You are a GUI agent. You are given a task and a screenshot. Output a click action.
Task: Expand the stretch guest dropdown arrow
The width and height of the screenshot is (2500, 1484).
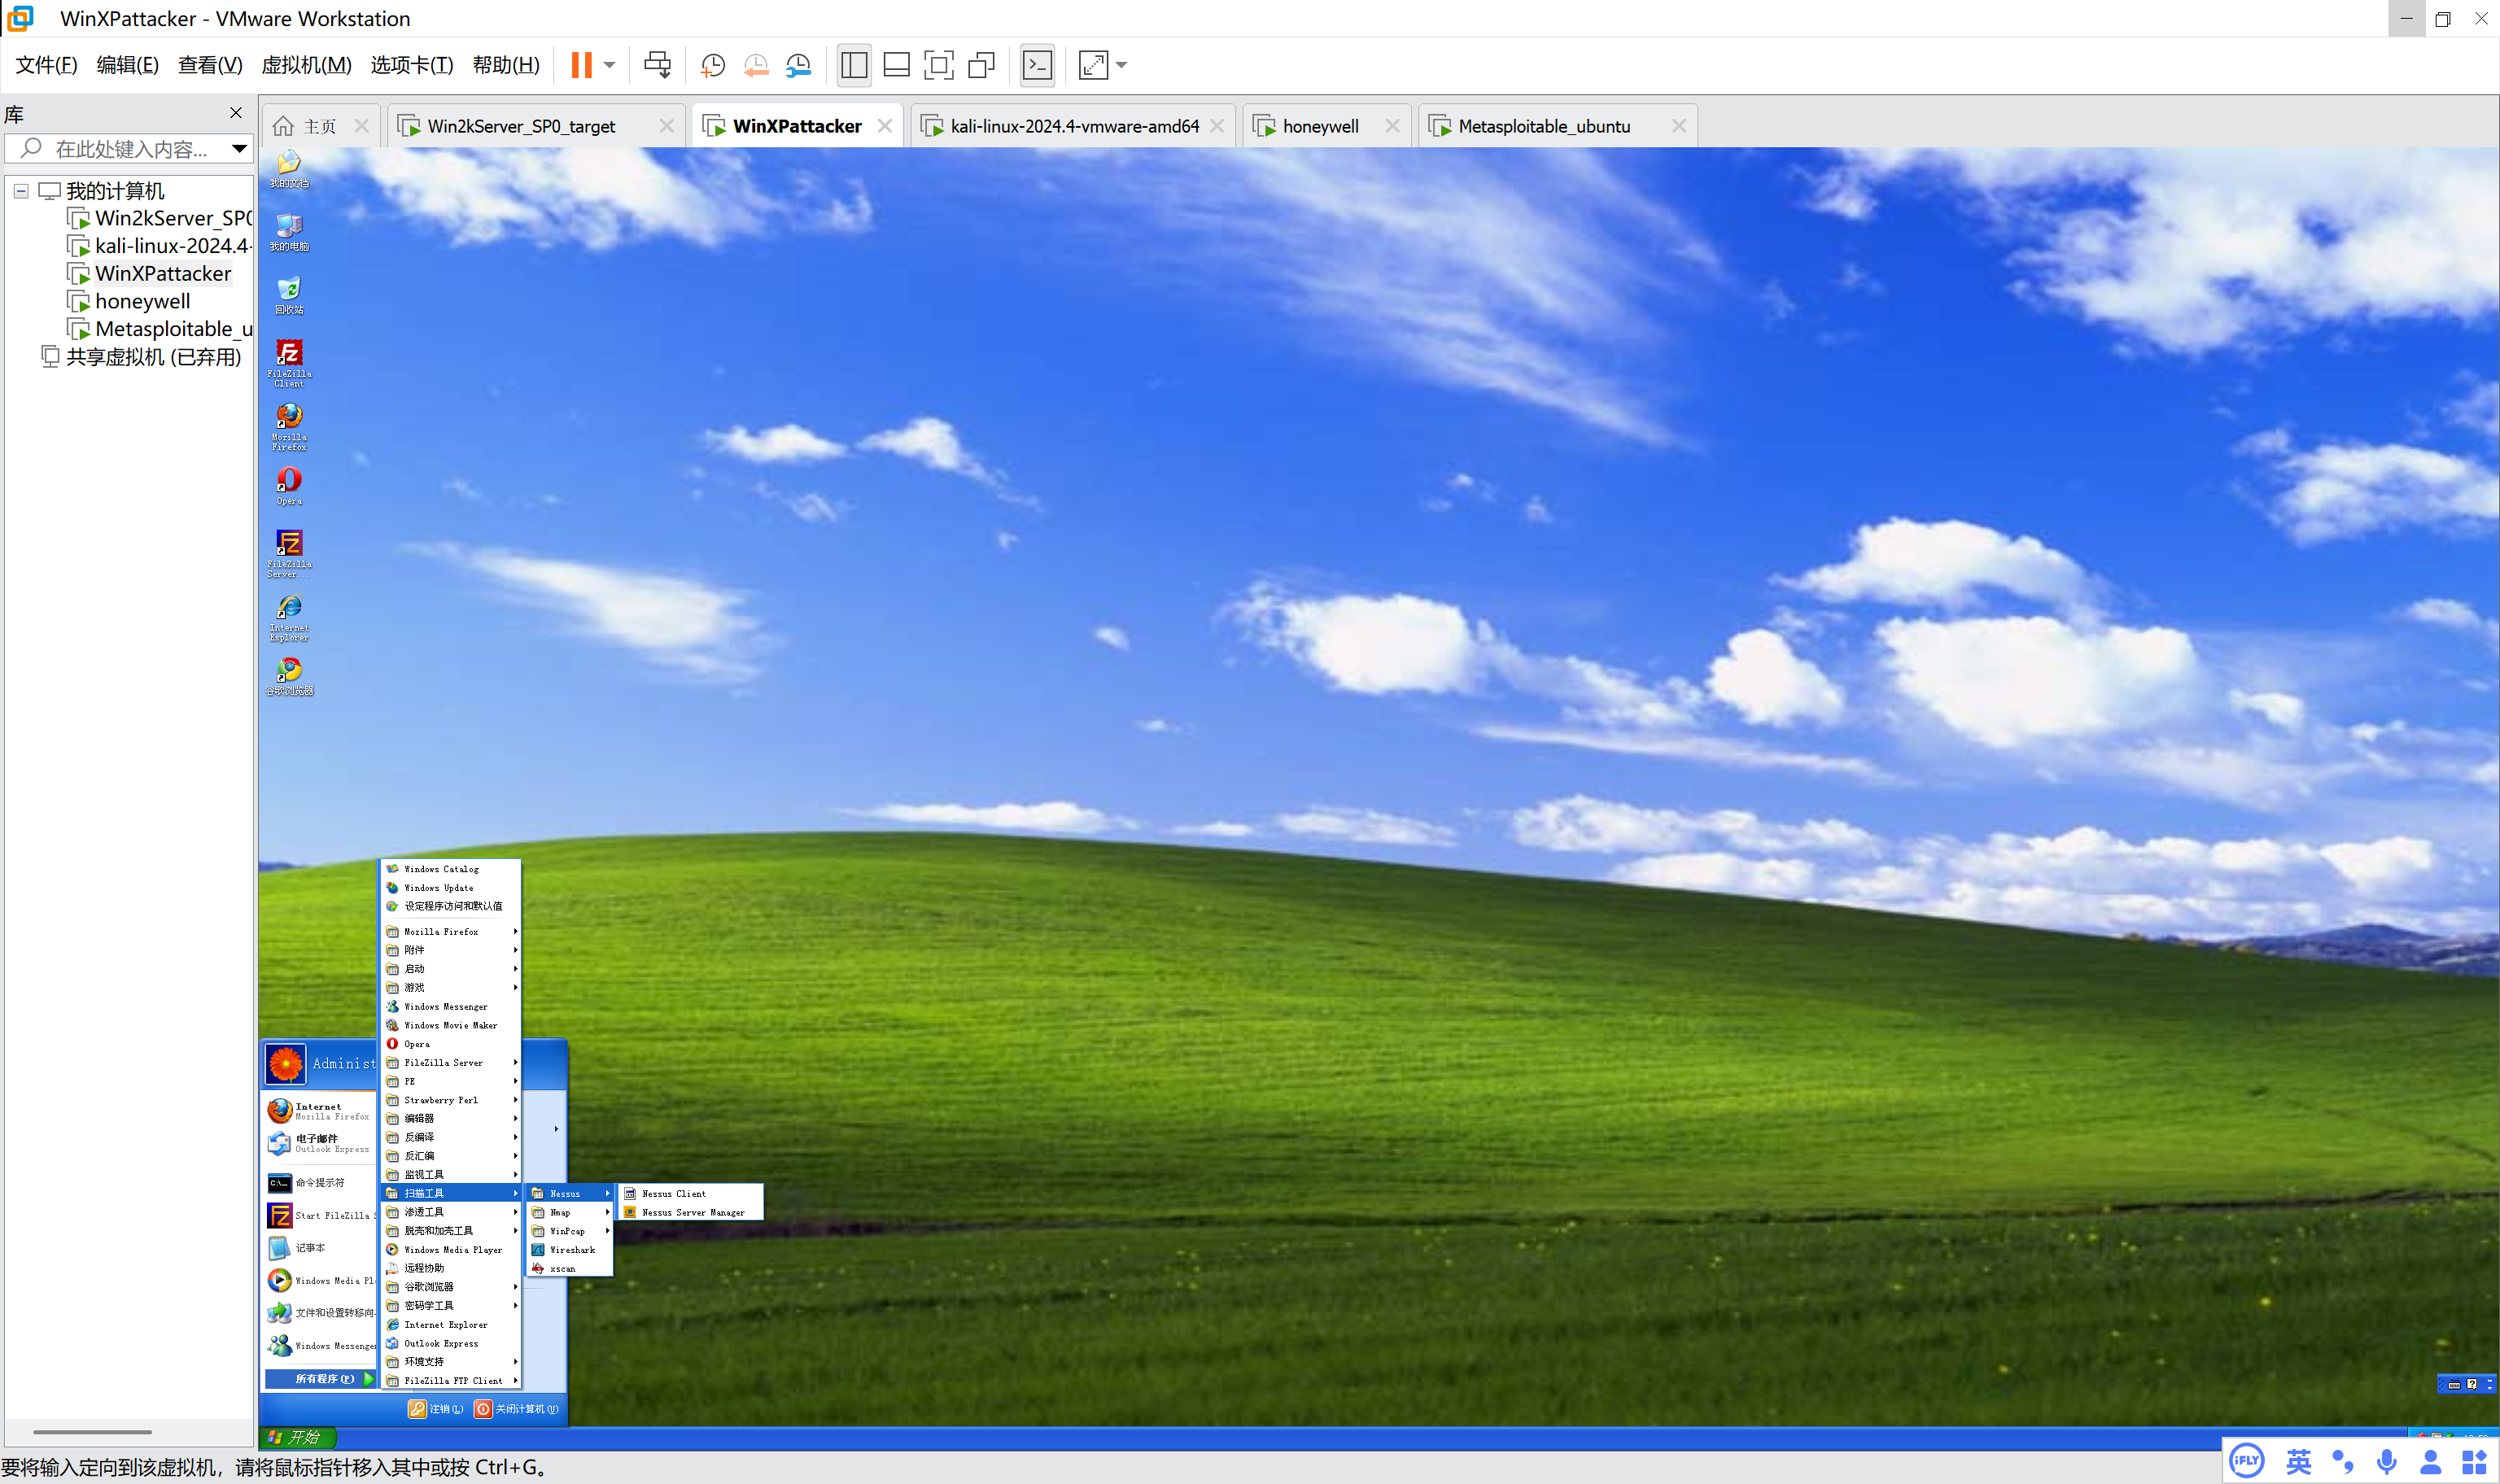click(1121, 66)
